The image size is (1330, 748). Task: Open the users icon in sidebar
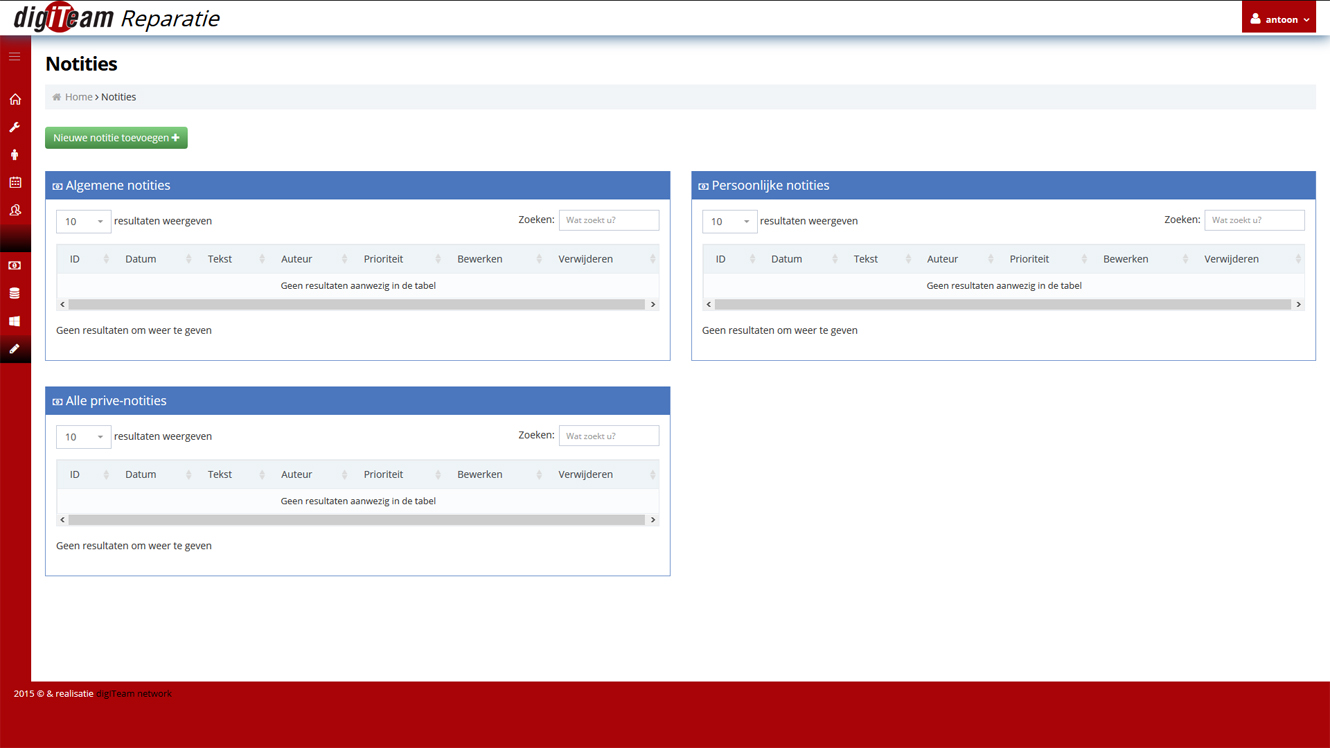click(x=15, y=210)
